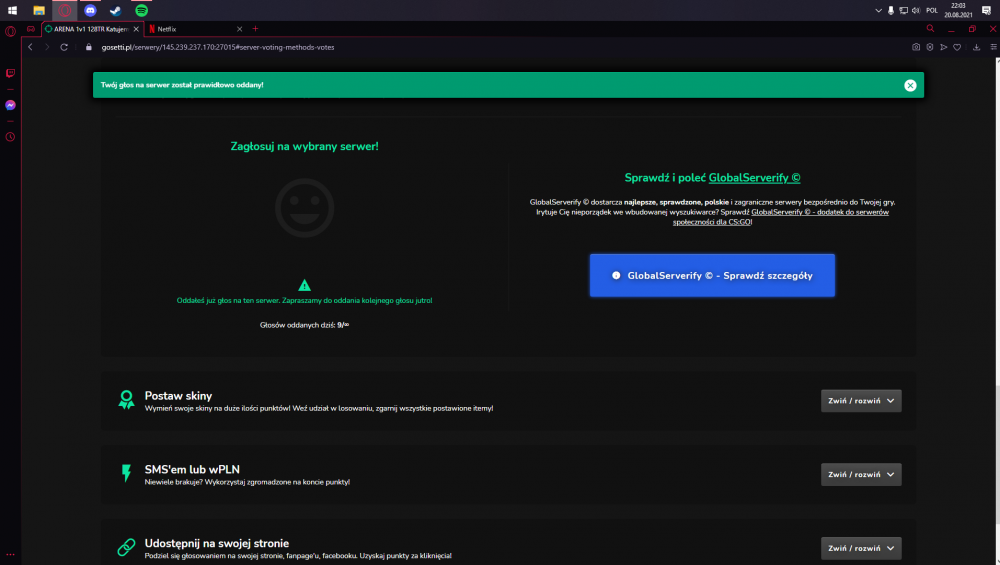Reload the gosetti.pl page

[64, 47]
